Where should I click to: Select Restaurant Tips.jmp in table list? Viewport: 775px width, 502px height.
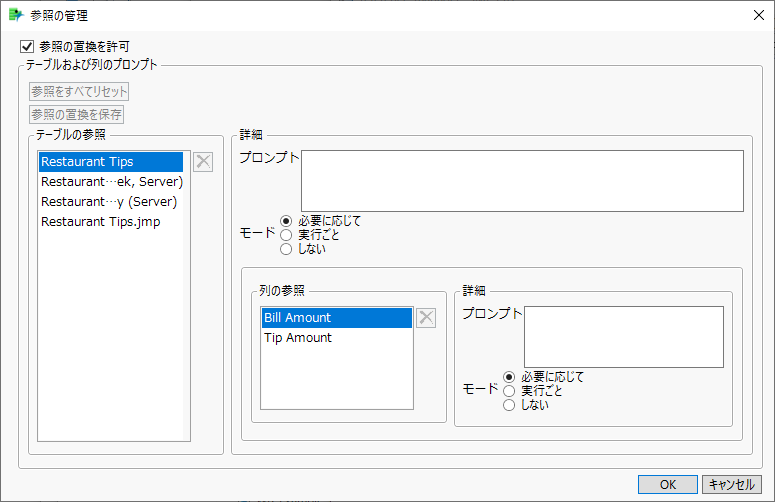(x=111, y=222)
